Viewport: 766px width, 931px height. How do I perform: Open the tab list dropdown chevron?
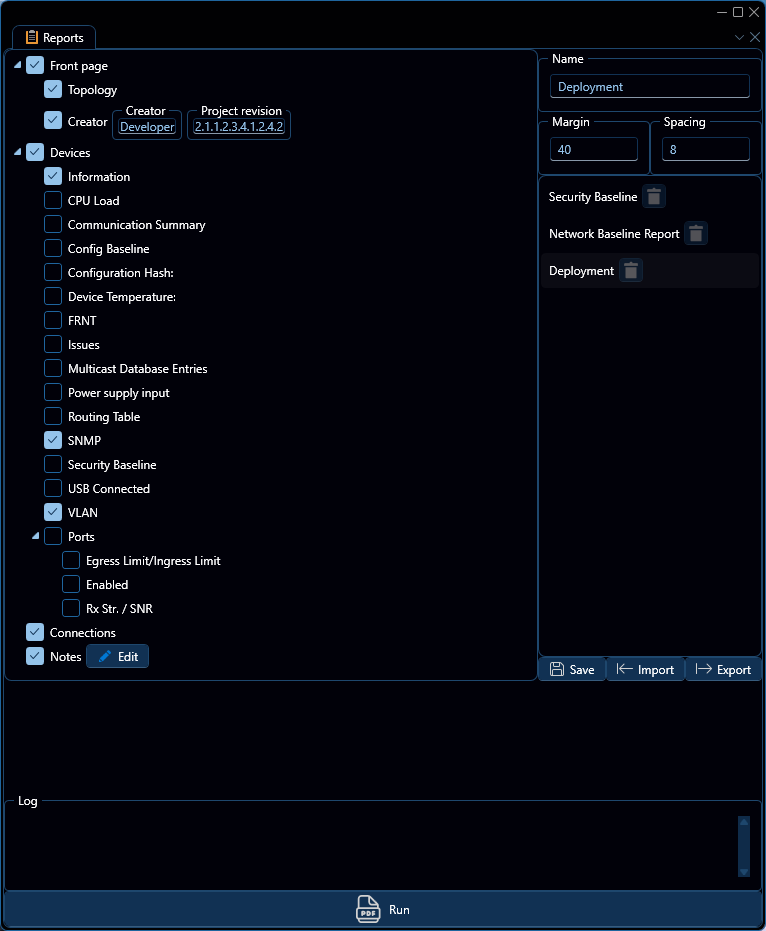click(x=739, y=37)
